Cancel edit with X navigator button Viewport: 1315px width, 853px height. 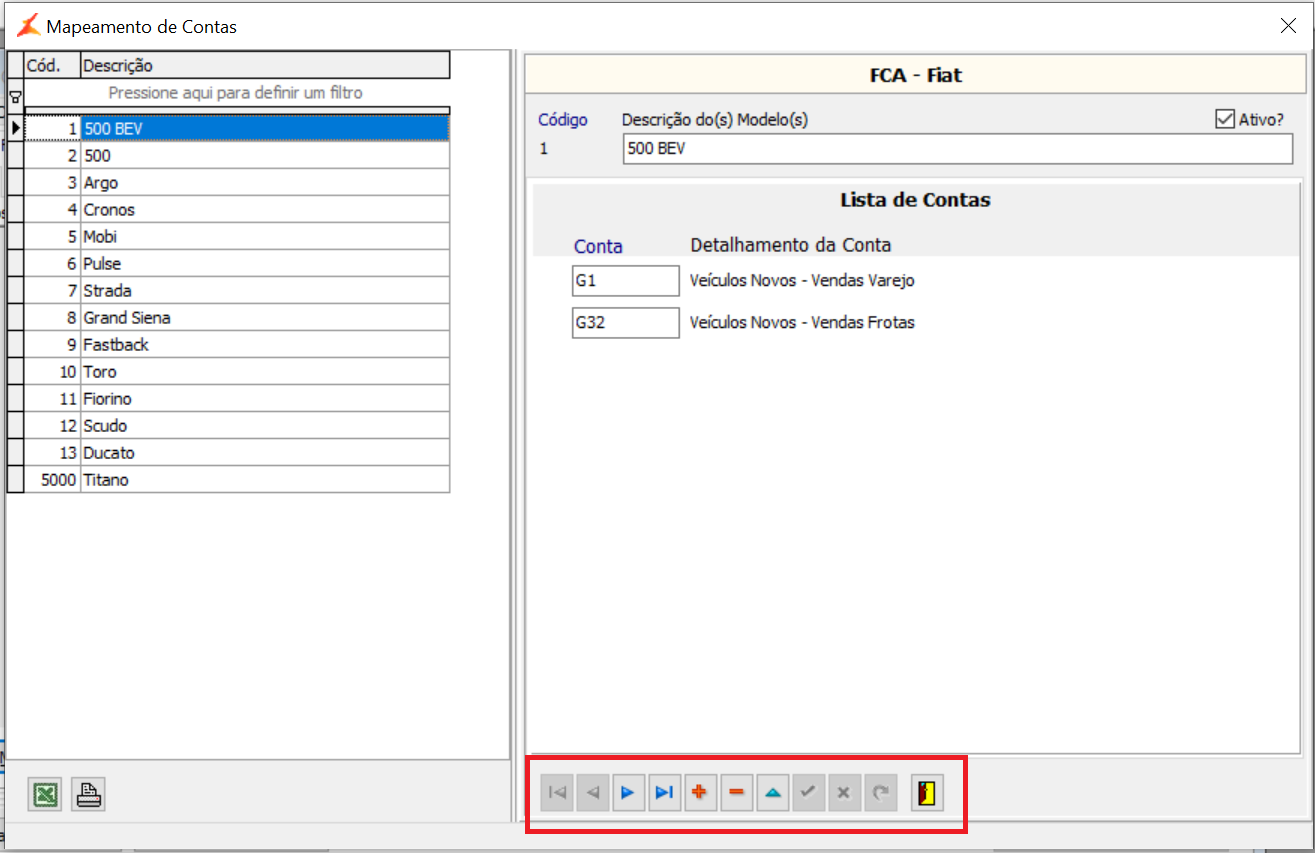(845, 793)
